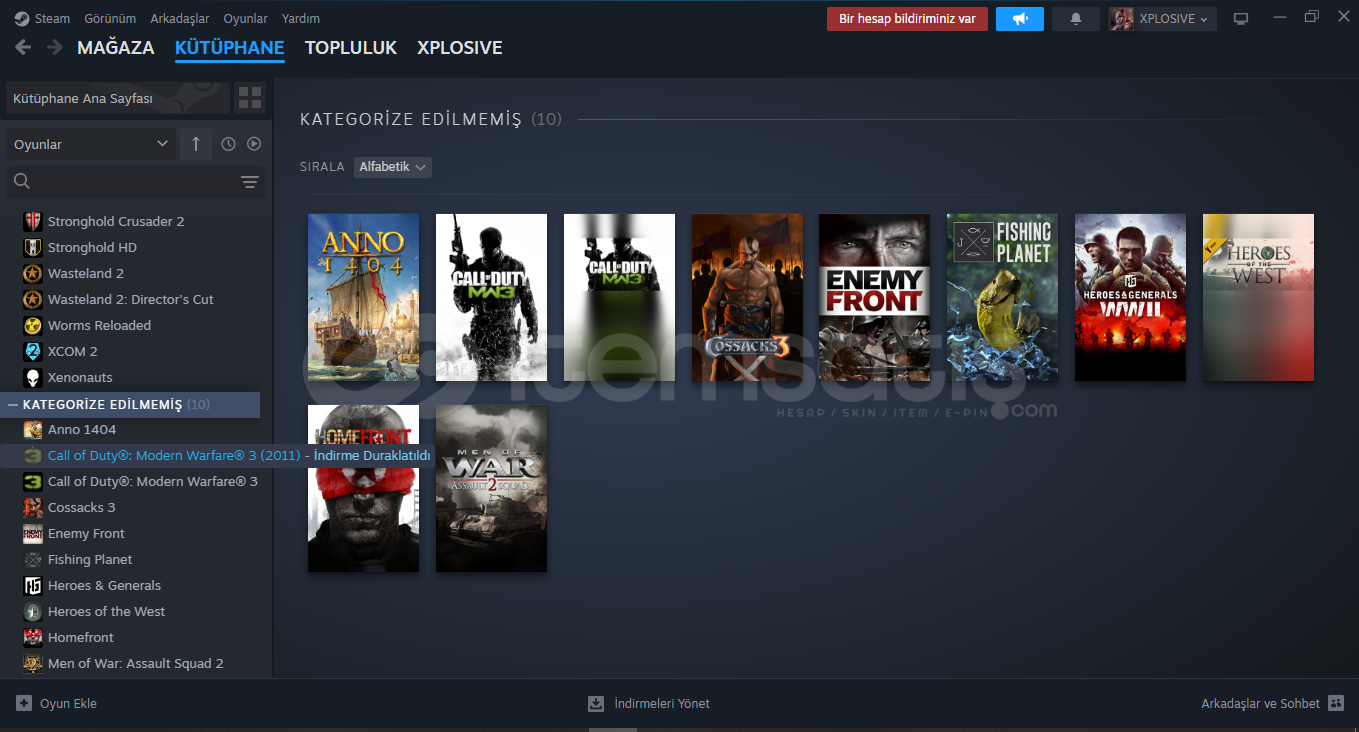Open the Oyunlar filter dropdown

click(91, 144)
